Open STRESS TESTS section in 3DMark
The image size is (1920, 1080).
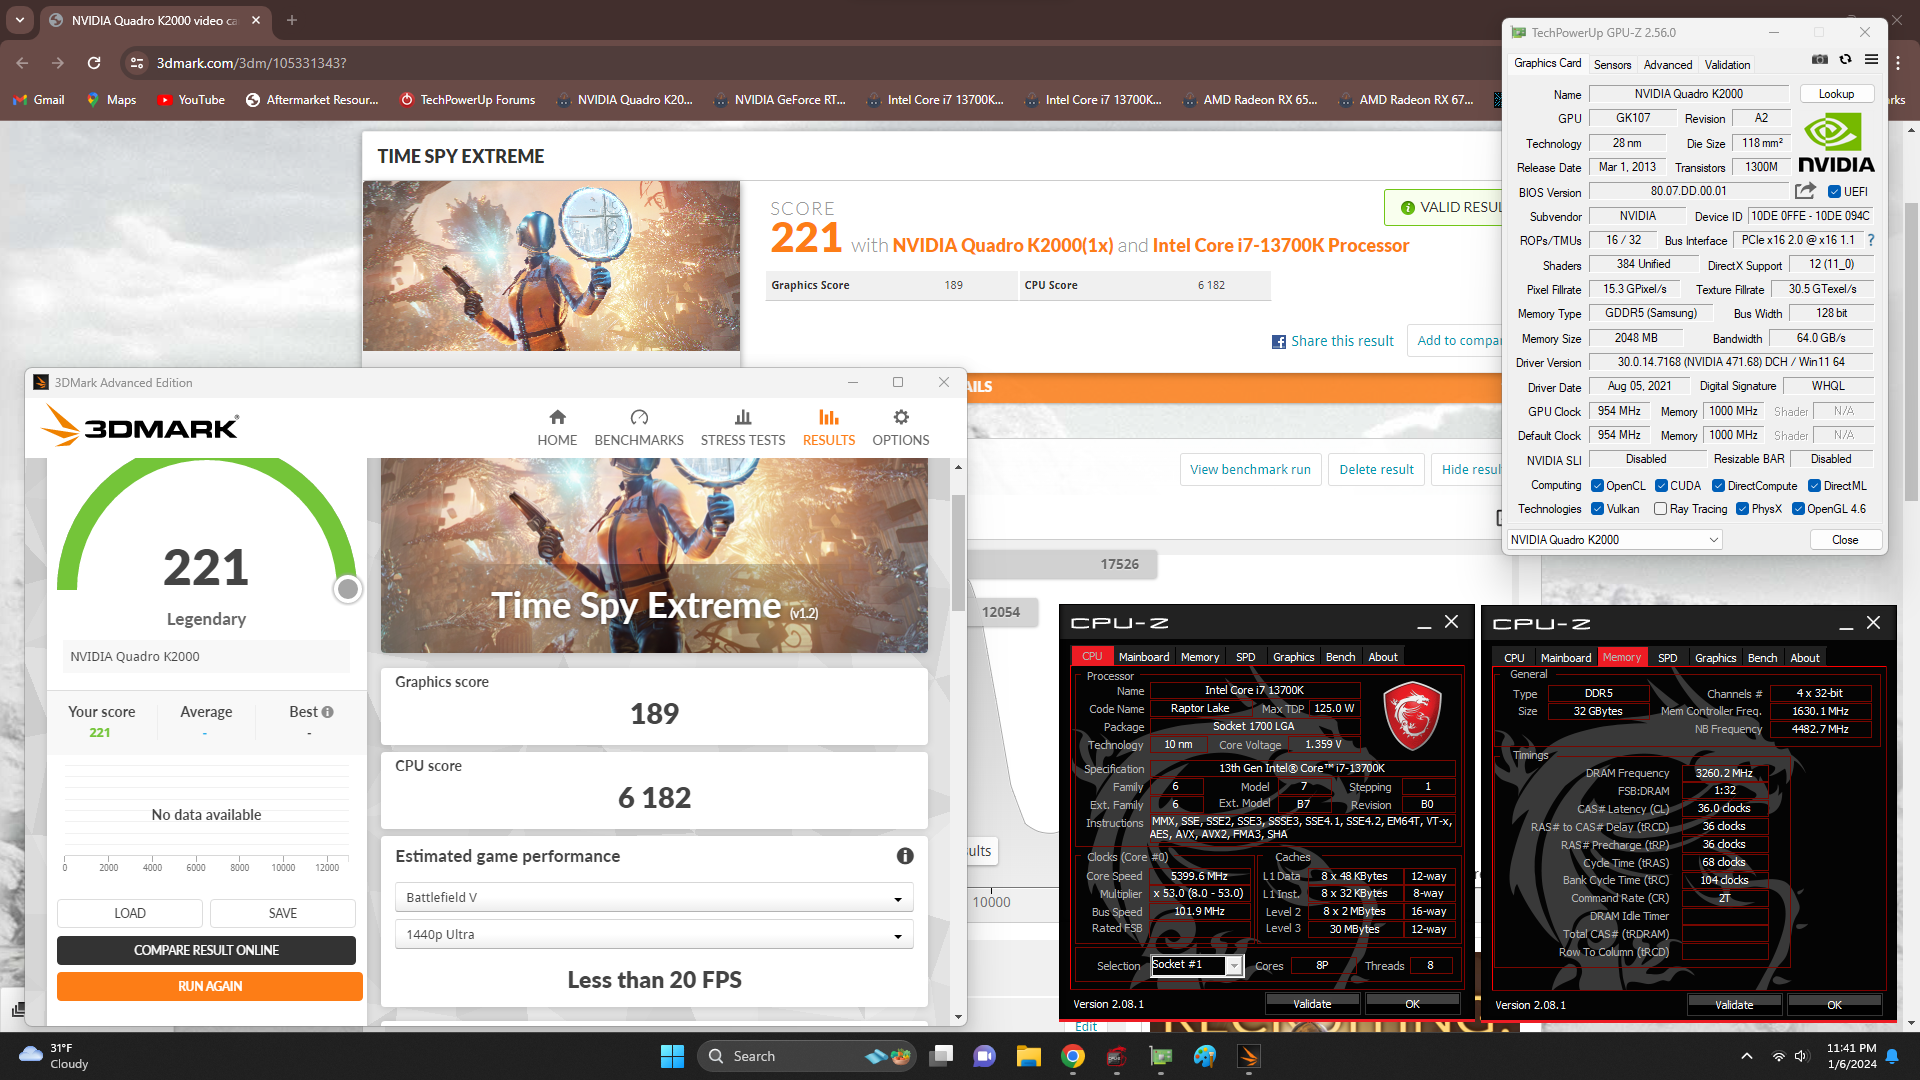(743, 428)
